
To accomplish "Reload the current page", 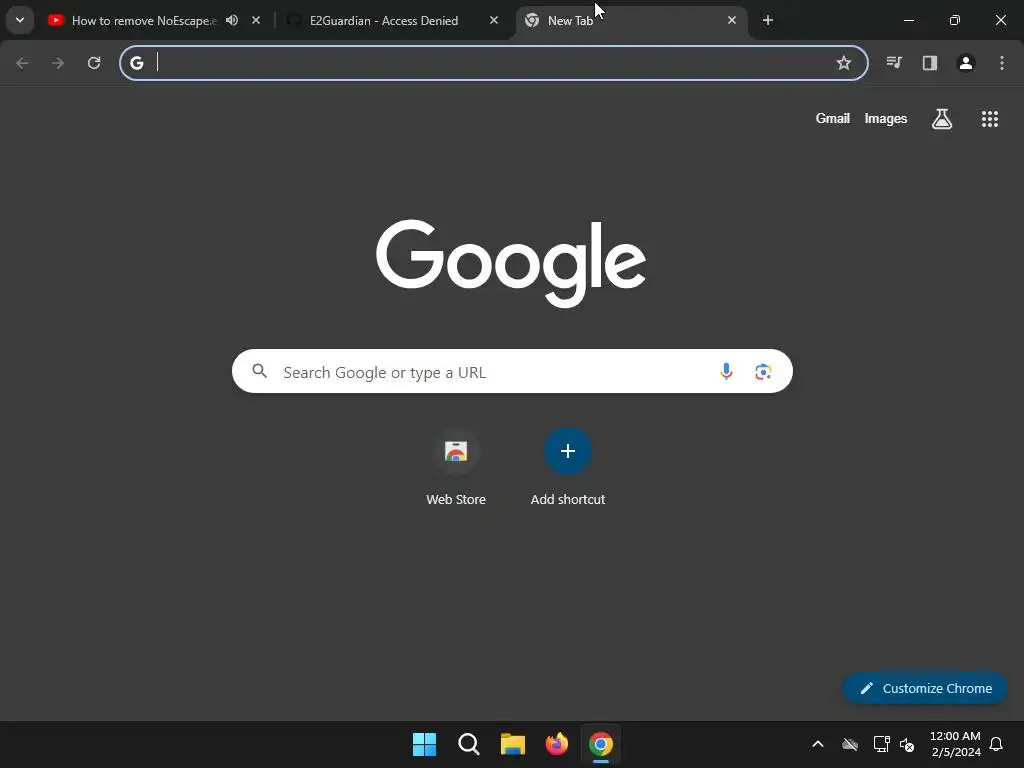I will tap(94, 63).
